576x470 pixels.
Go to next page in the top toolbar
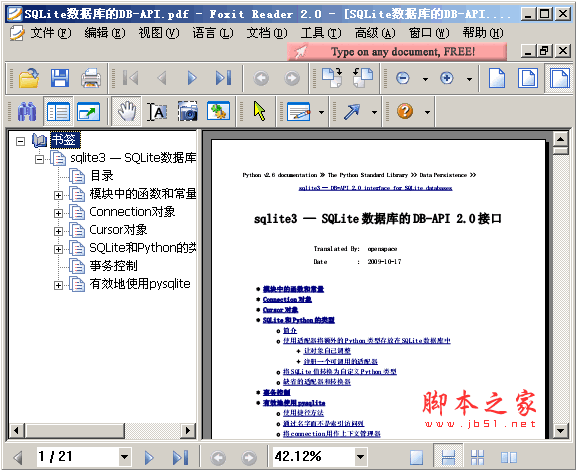point(192,78)
